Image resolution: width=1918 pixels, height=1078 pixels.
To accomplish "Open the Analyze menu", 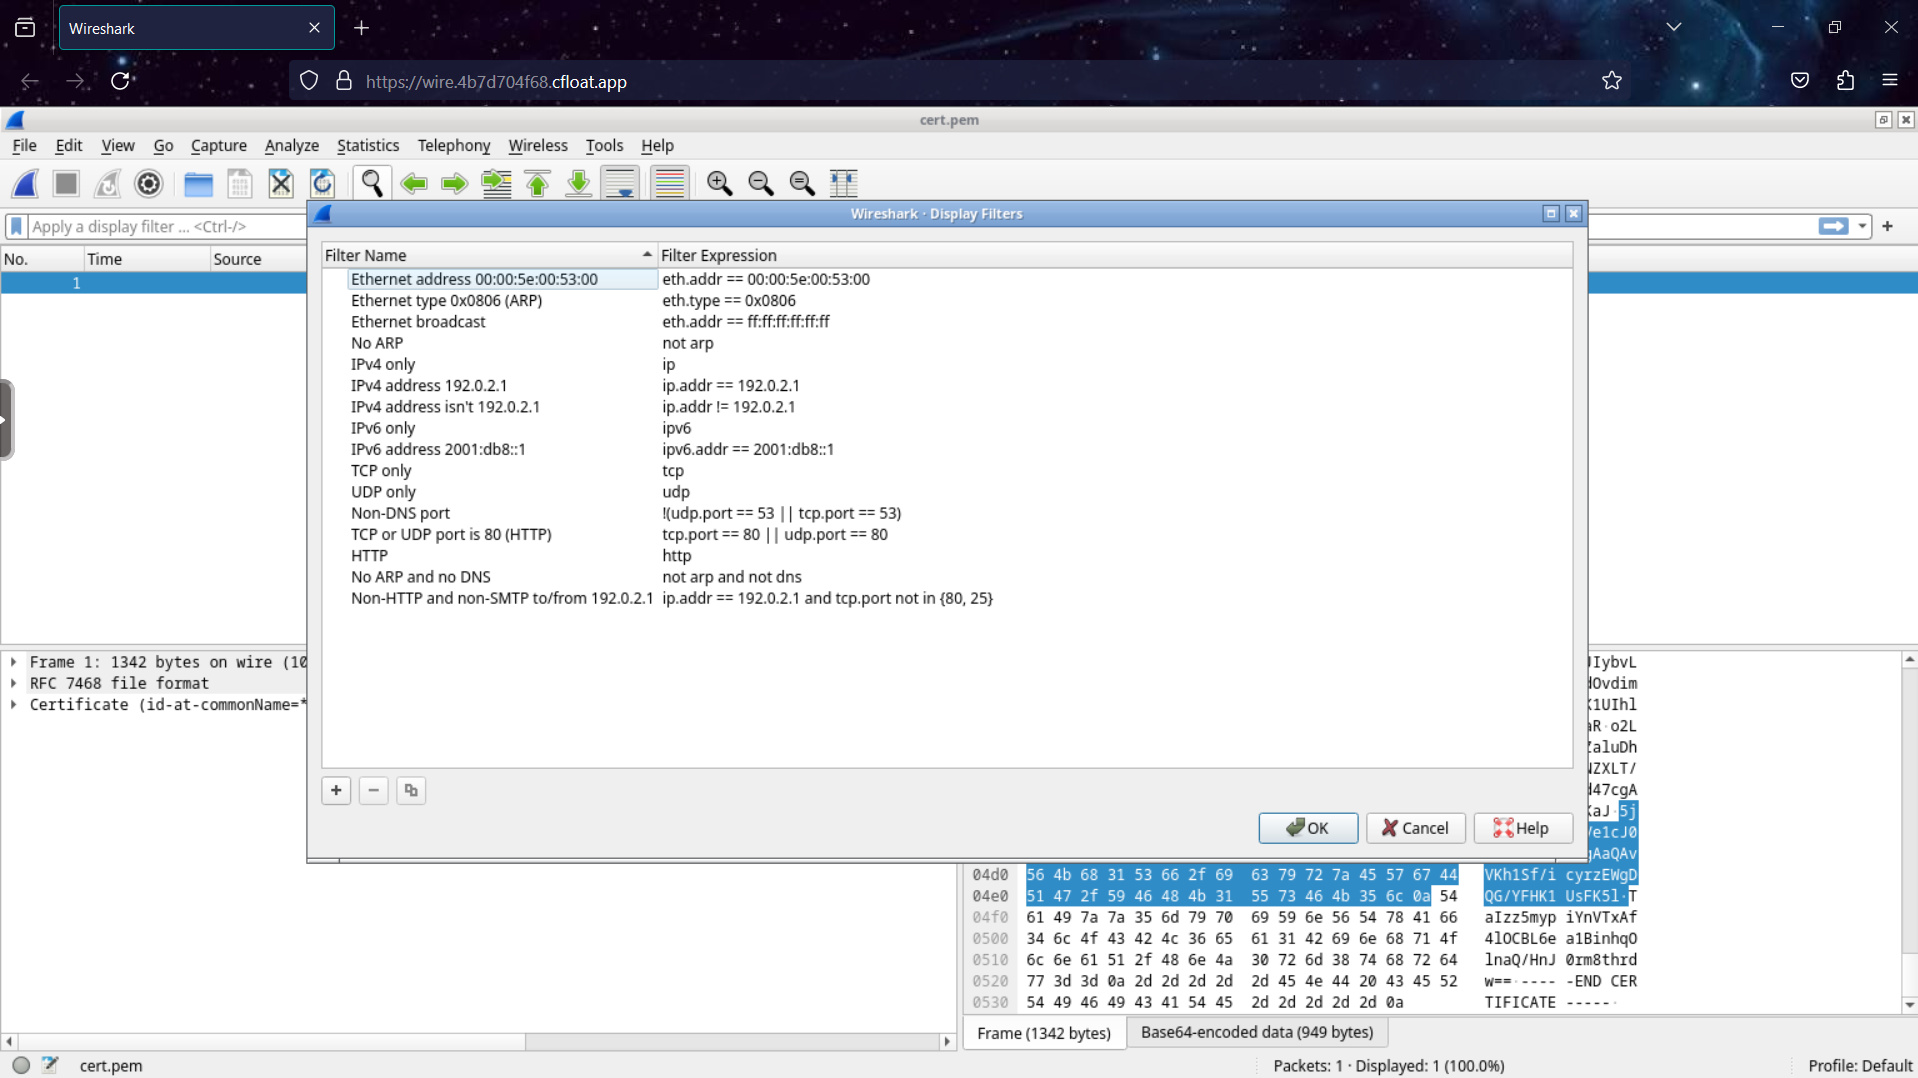I will click(x=292, y=146).
